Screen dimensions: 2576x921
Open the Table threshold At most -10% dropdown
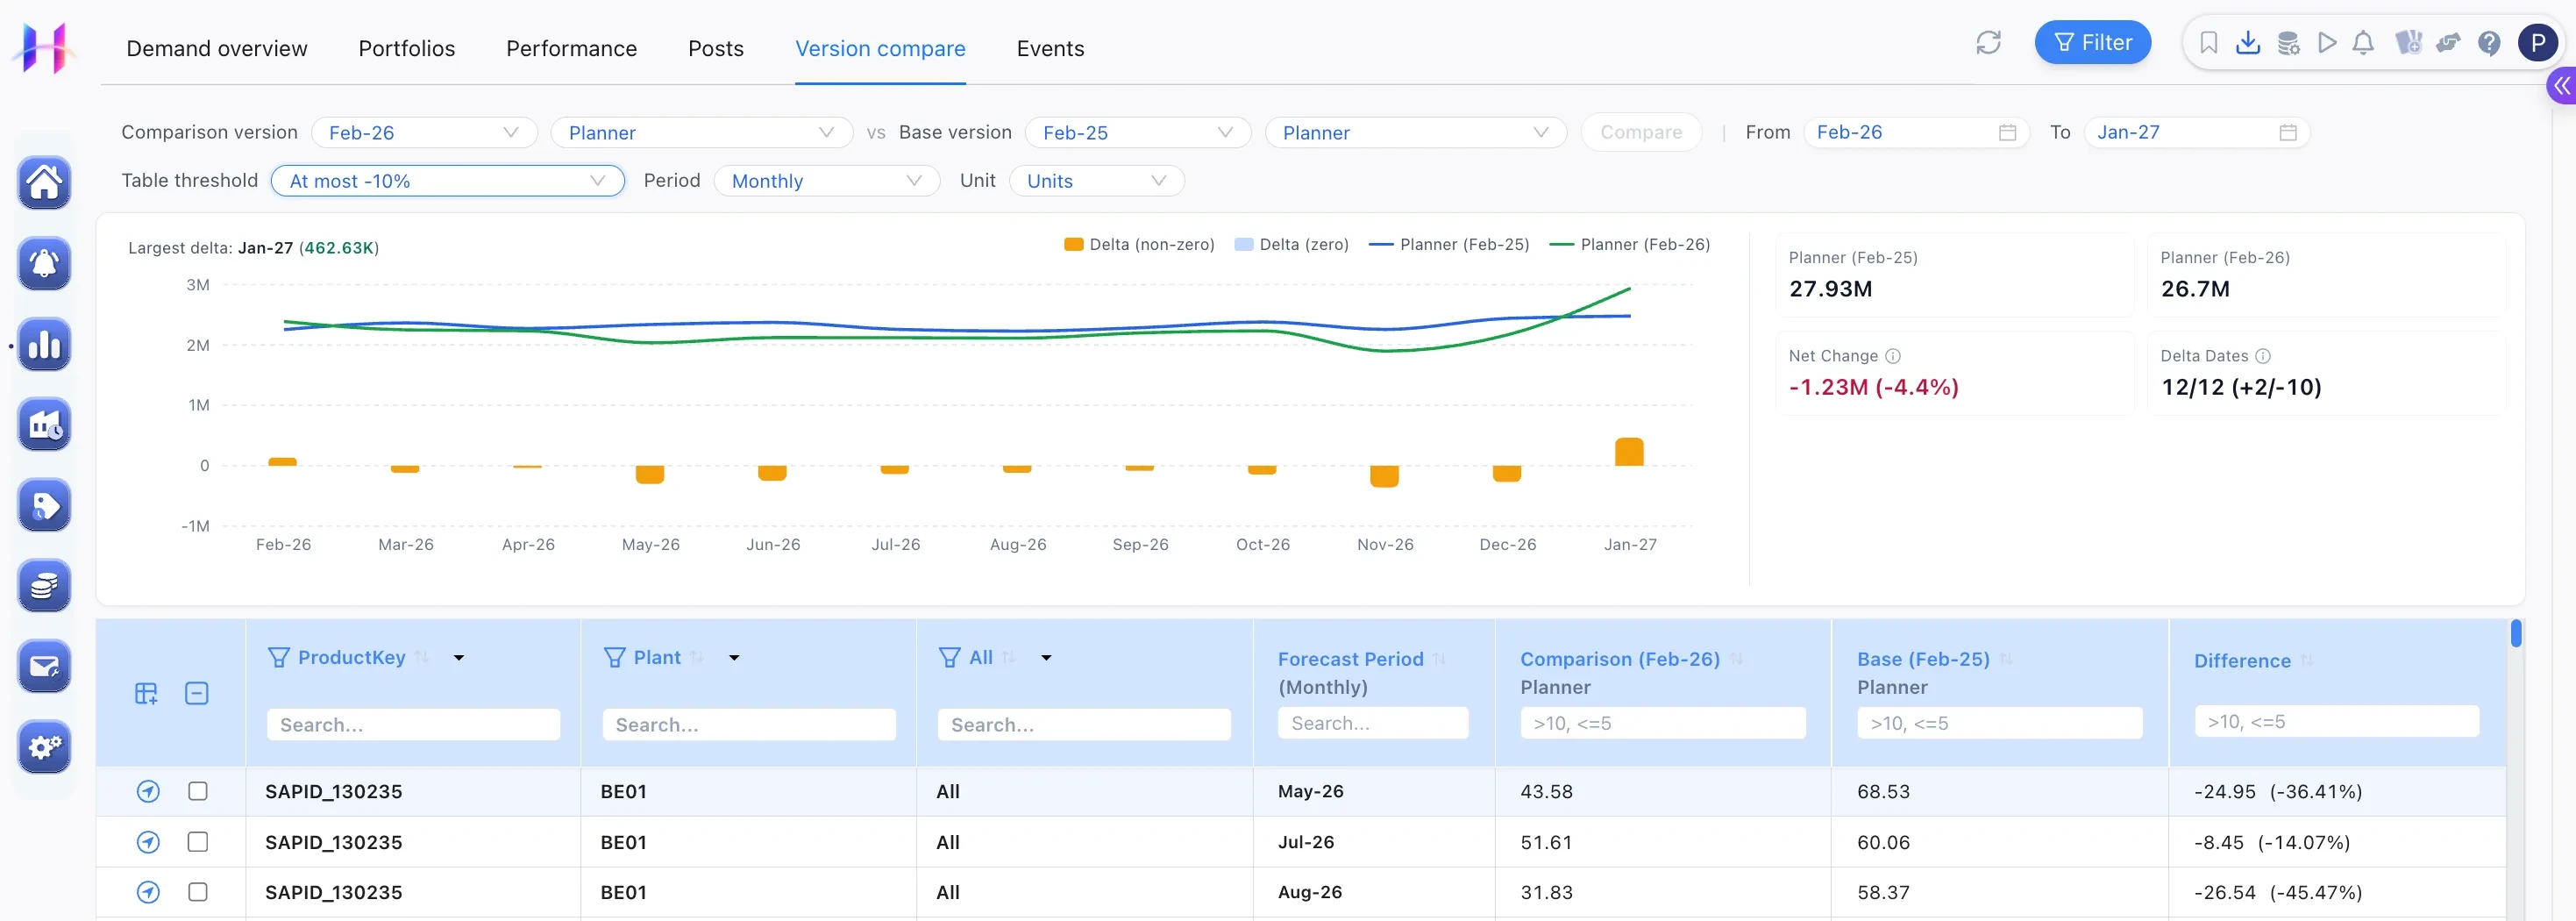pyautogui.click(x=448, y=181)
